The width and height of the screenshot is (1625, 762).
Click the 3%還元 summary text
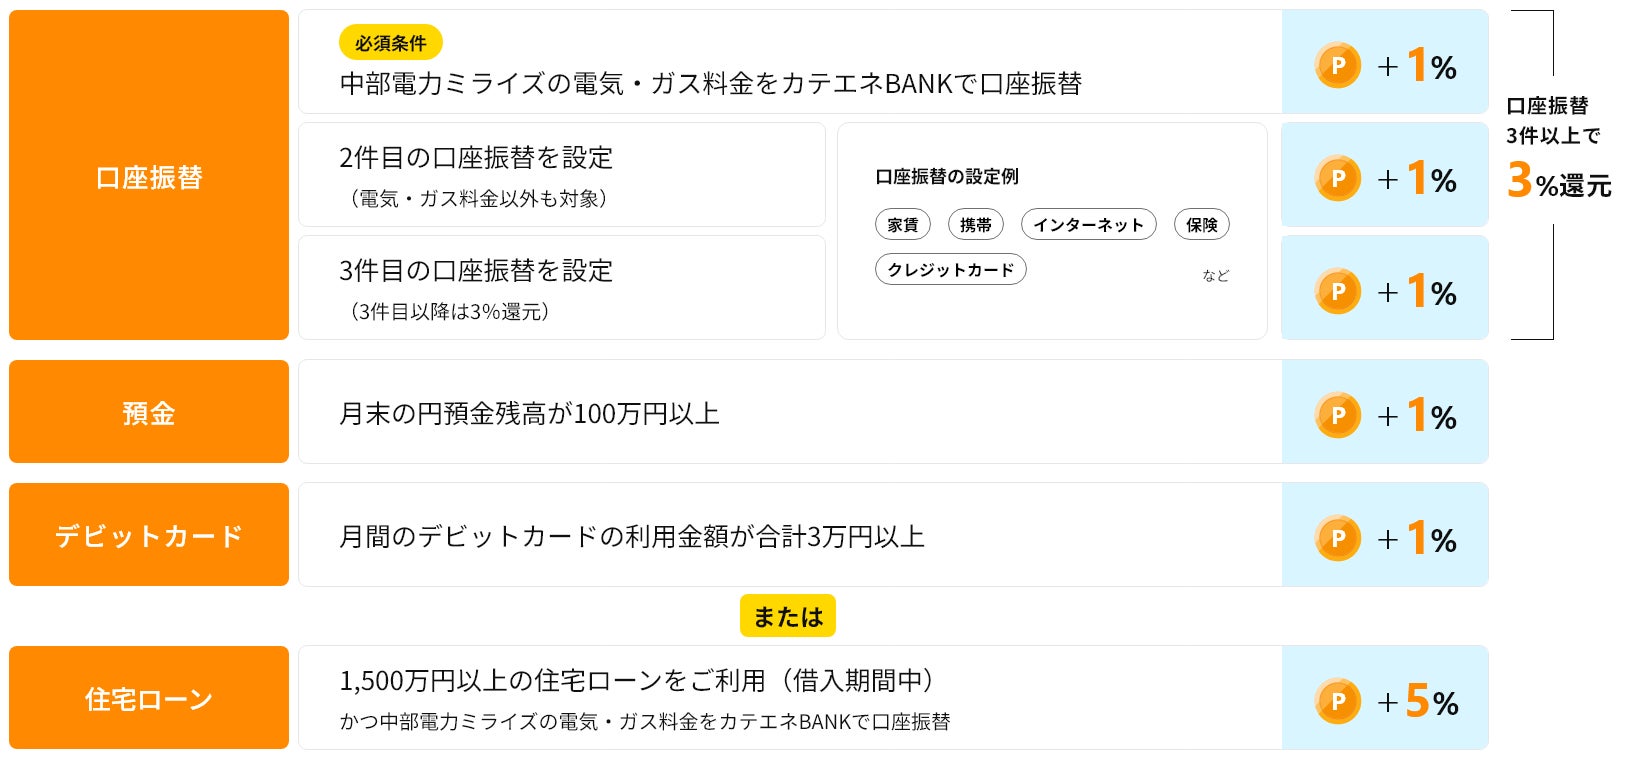[1558, 182]
